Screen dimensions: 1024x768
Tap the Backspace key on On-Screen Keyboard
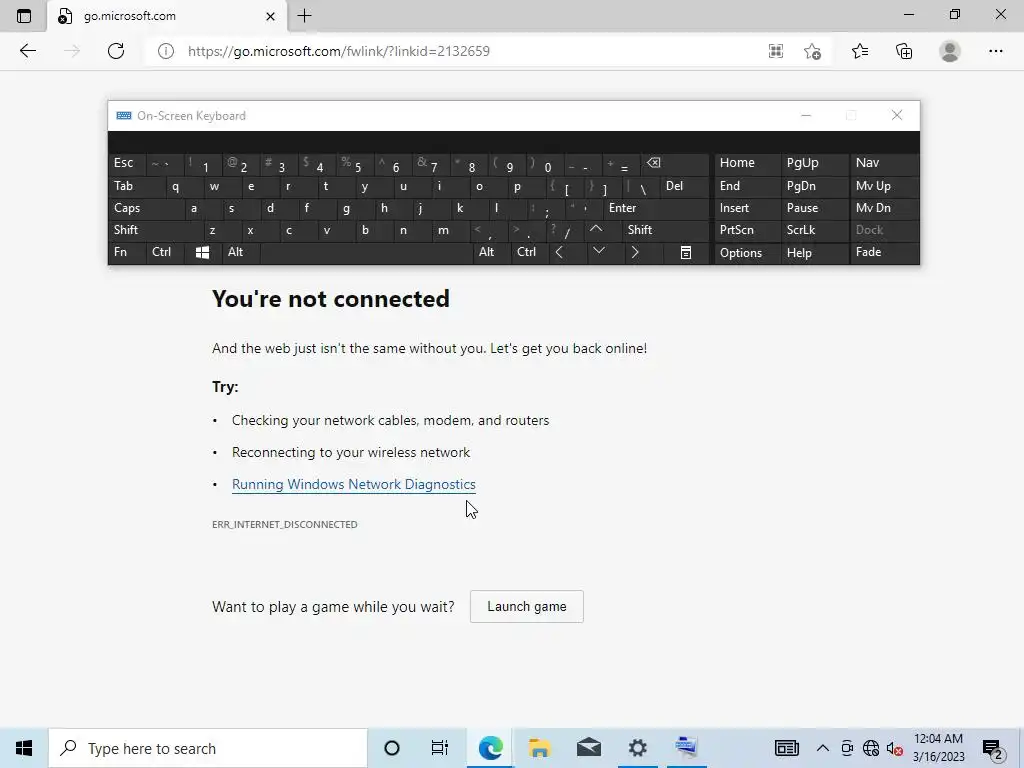[x=675, y=163]
